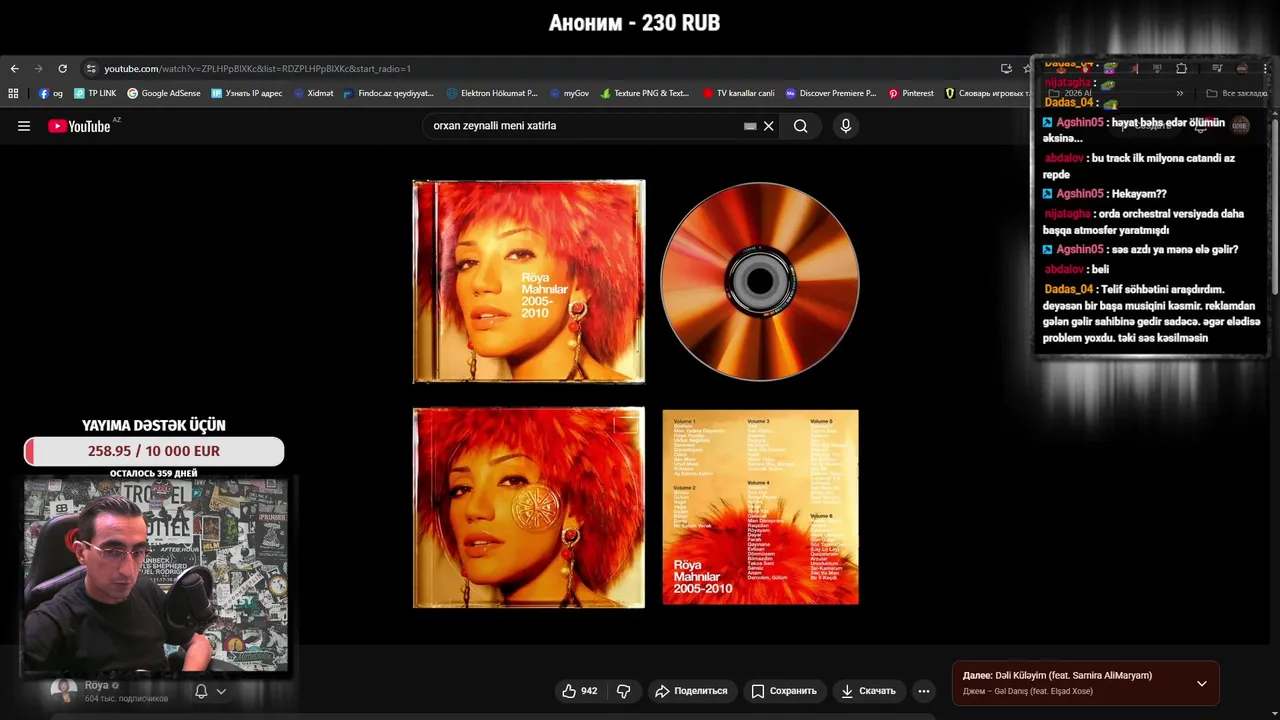This screenshot has height=720, width=1280.
Task: Open the myGov bookmark
Action: pyautogui.click(x=570, y=93)
